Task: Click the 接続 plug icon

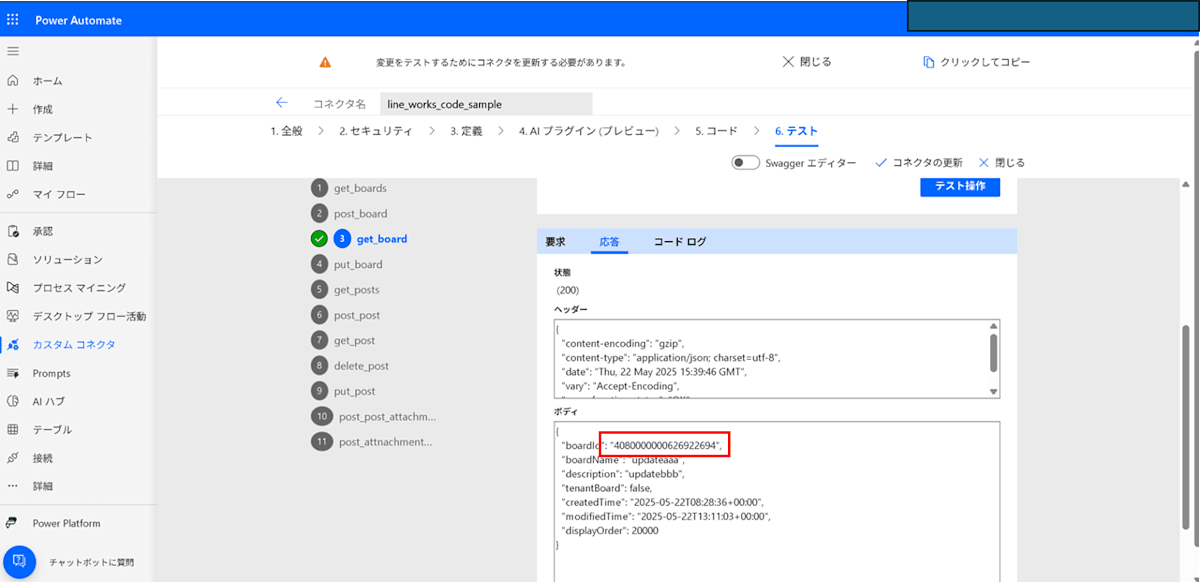Action: tap(12, 457)
